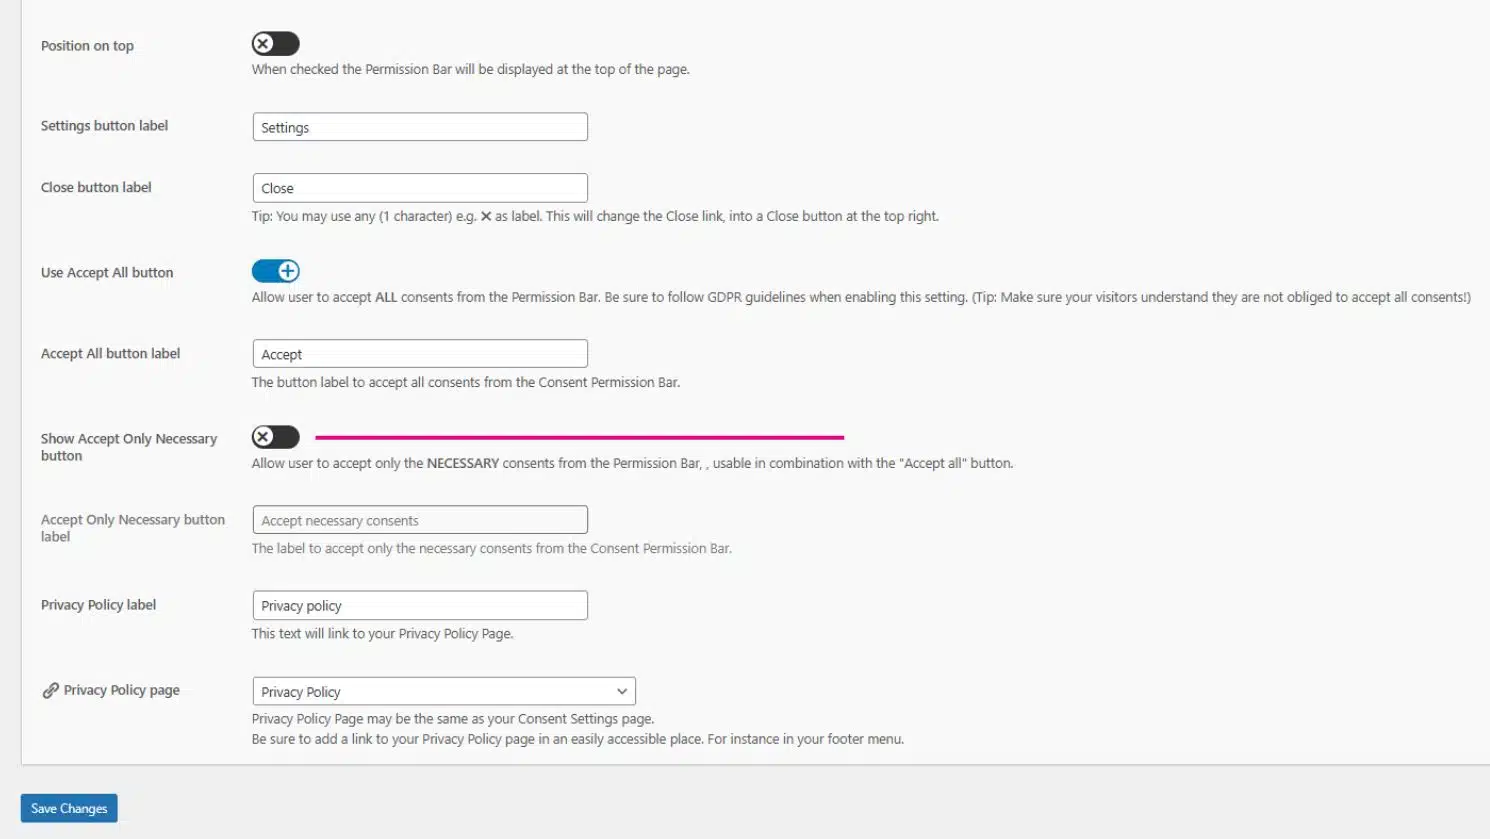Click the link icon beside Privacy Policy page
The height and width of the screenshot is (839, 1490).
tap(50, 691)
